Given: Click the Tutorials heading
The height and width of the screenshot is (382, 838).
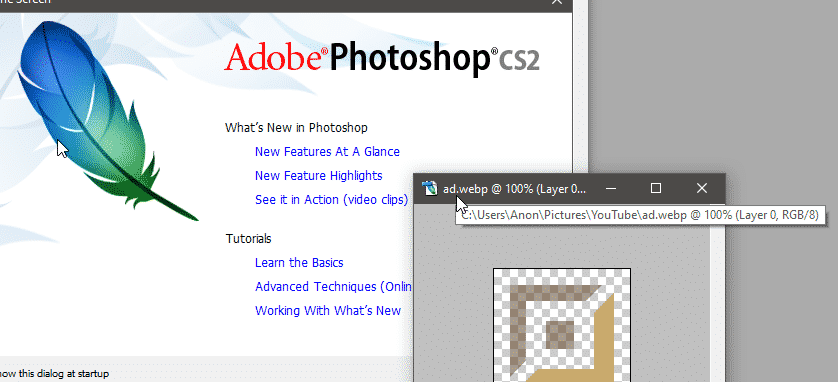Looking at the screenshot, I should click(249, 238).
